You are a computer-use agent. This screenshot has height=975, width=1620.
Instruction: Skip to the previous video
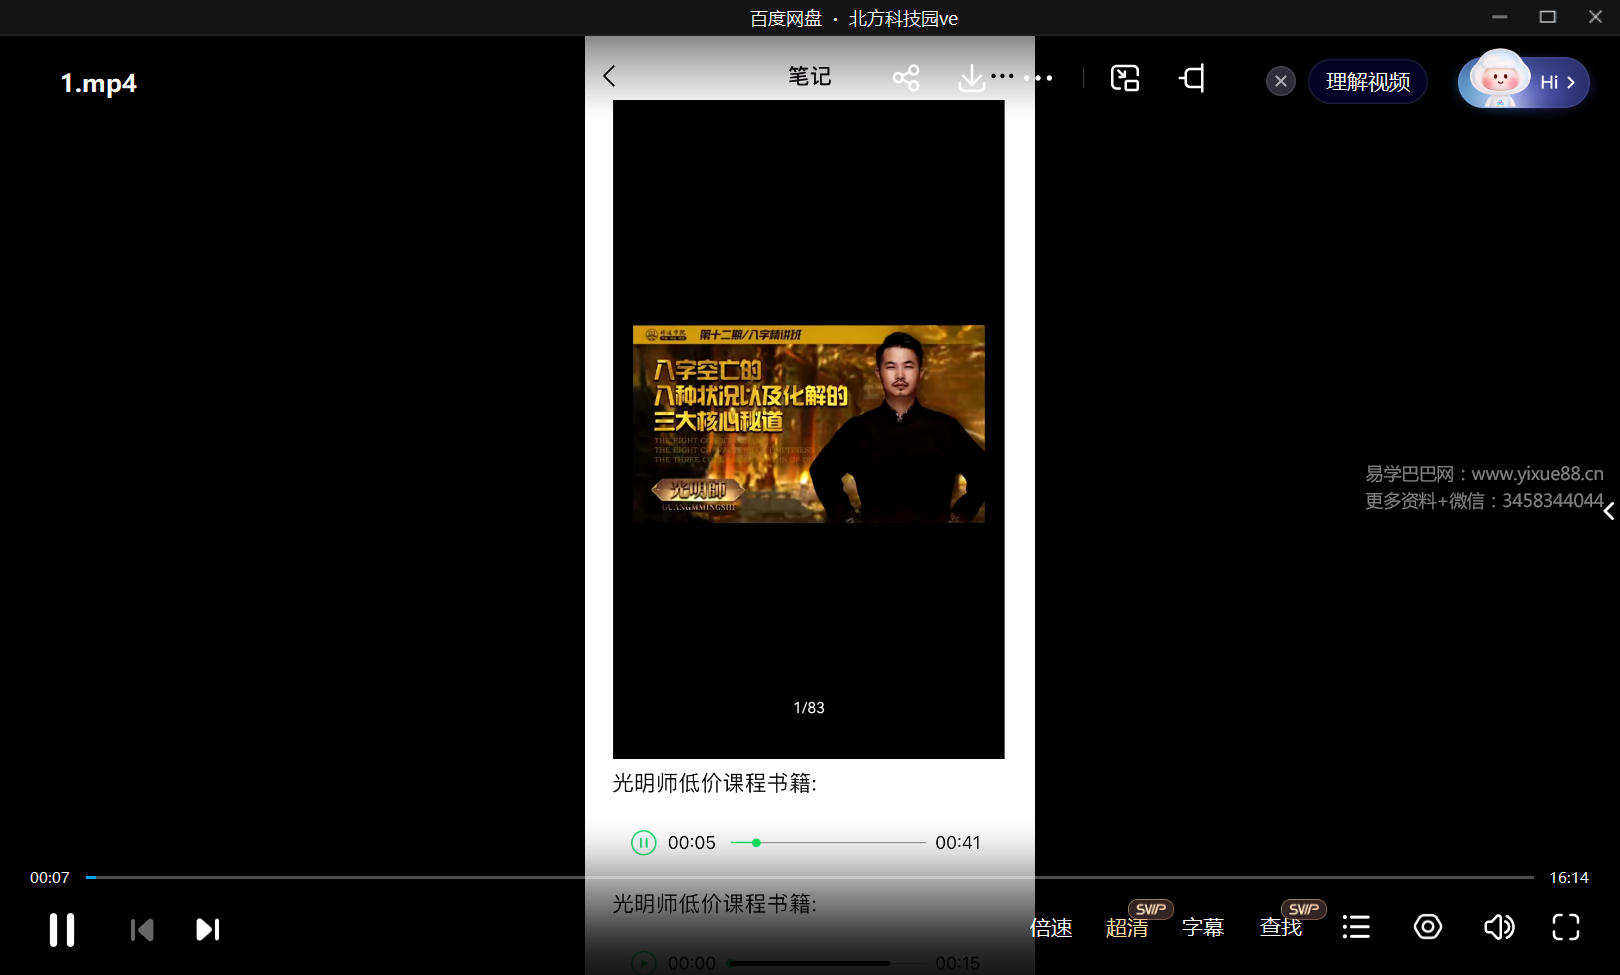(x=142, y=930)
